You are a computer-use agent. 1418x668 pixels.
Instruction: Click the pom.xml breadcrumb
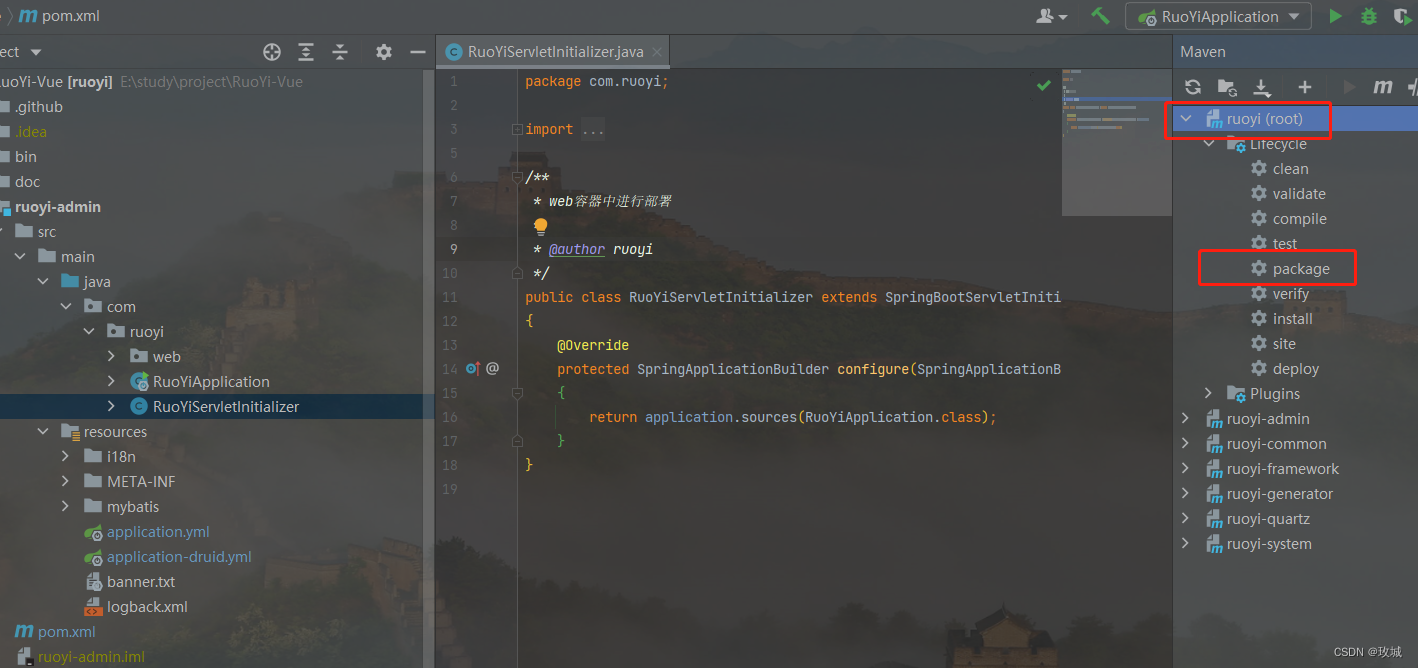pyautogui.click(x=59, y=16)
